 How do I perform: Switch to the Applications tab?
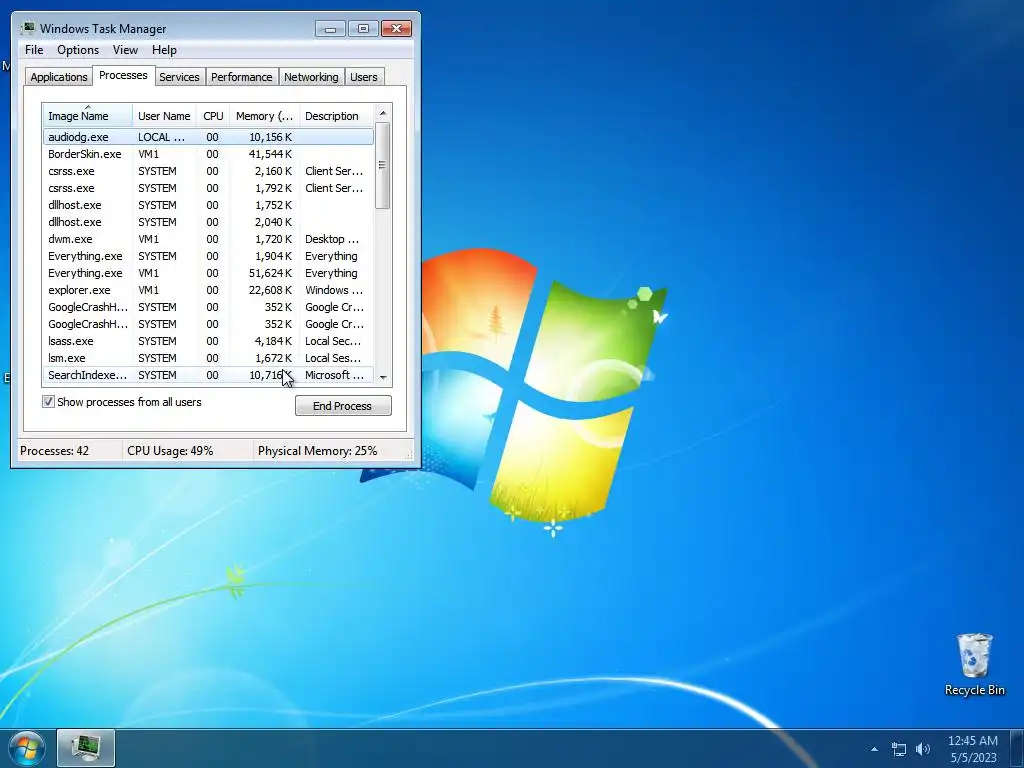59,77
